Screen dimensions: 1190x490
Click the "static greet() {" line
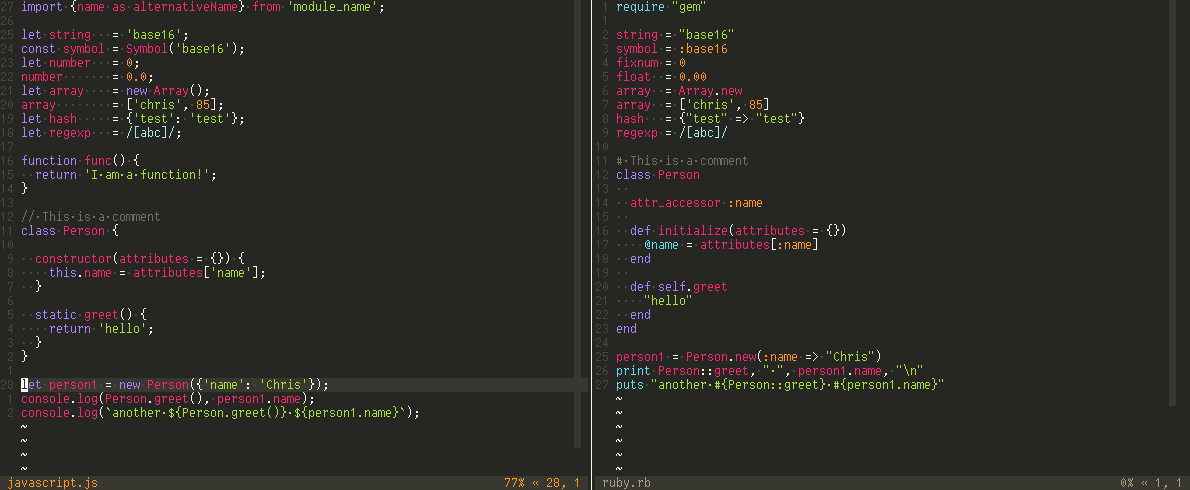(x=91, y=315)
